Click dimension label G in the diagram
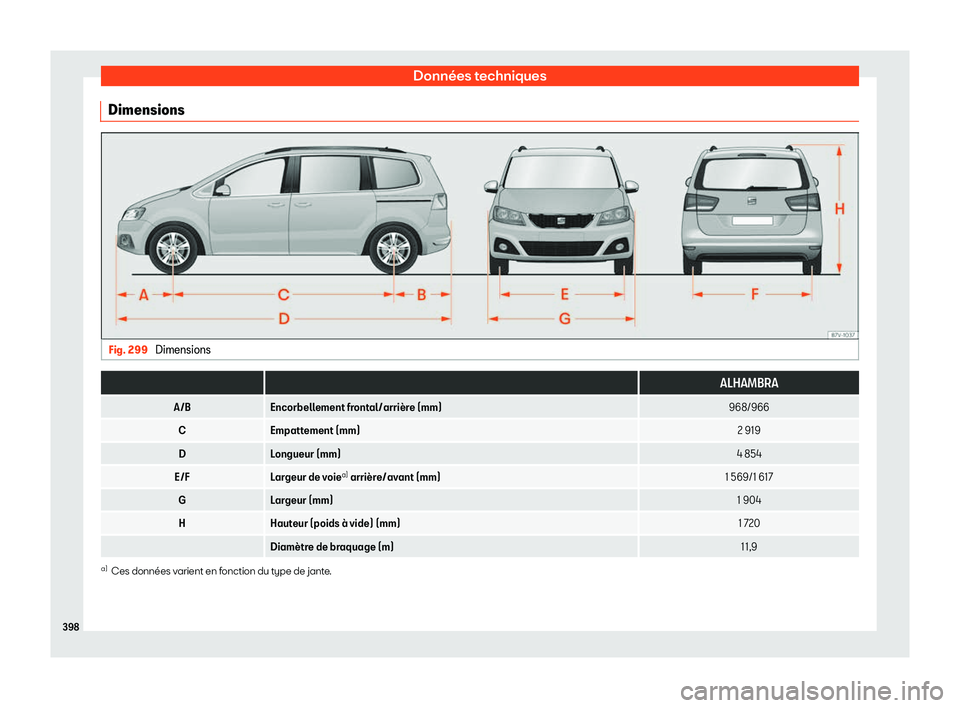 [564, 319]
